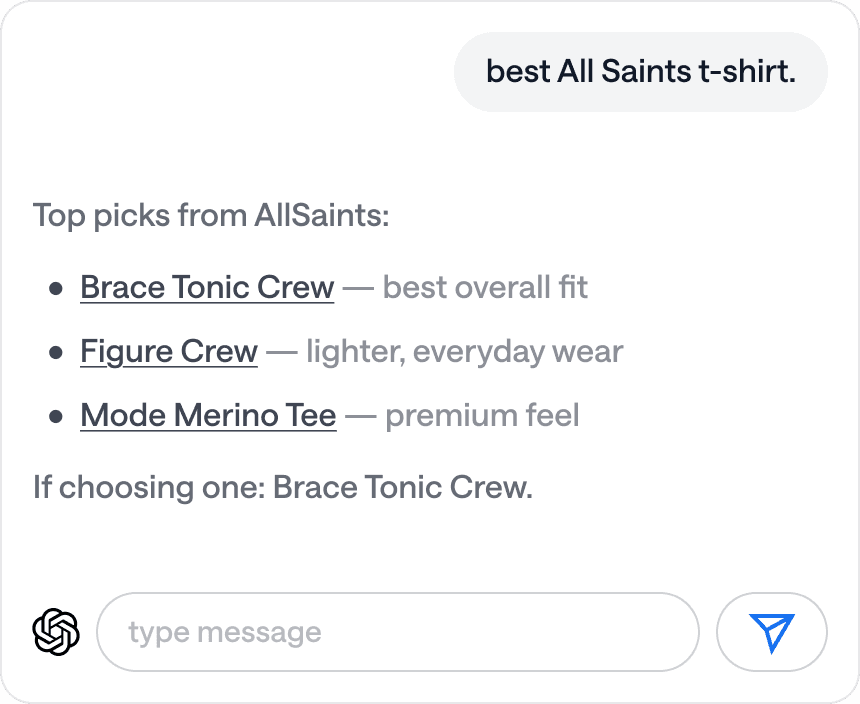Click the "If choosing one:" text
The height and width of the screenshot is (704, 860).
click(x=148, y=488)
